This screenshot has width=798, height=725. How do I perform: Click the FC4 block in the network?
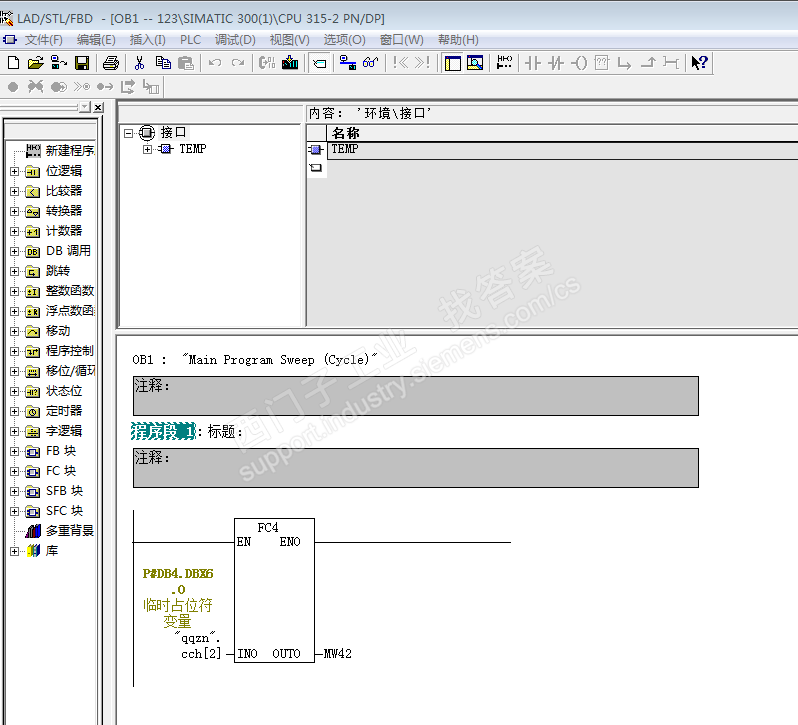[x=274, y=590]
